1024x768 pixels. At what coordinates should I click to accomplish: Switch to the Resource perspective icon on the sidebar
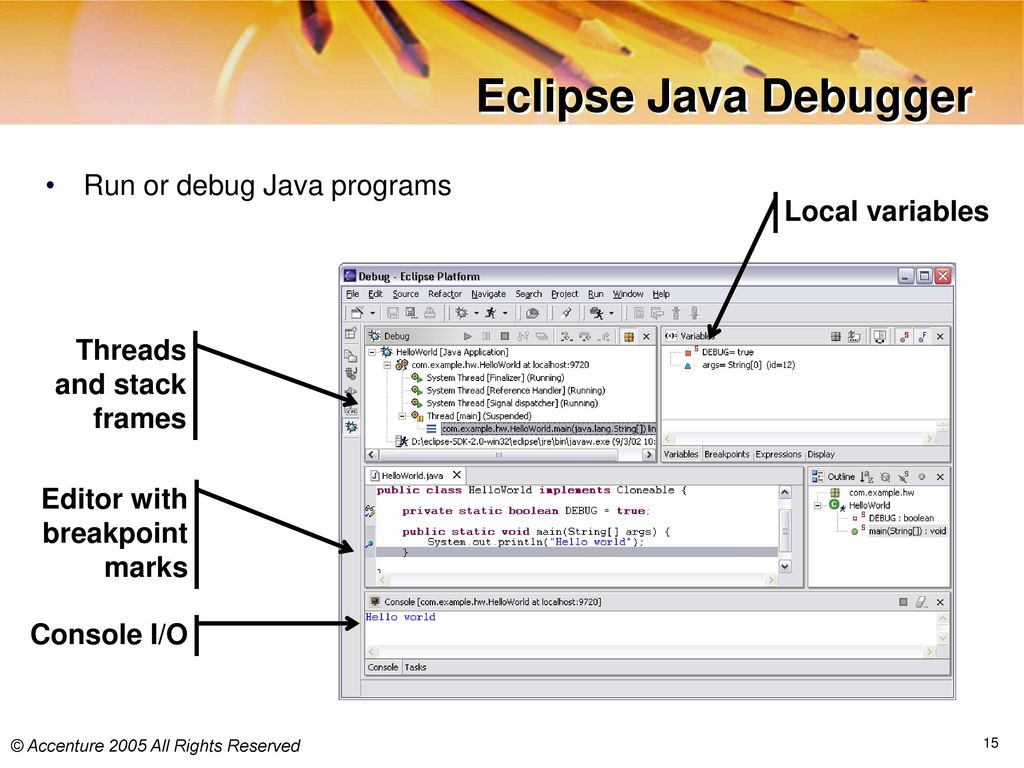(351, 355)
